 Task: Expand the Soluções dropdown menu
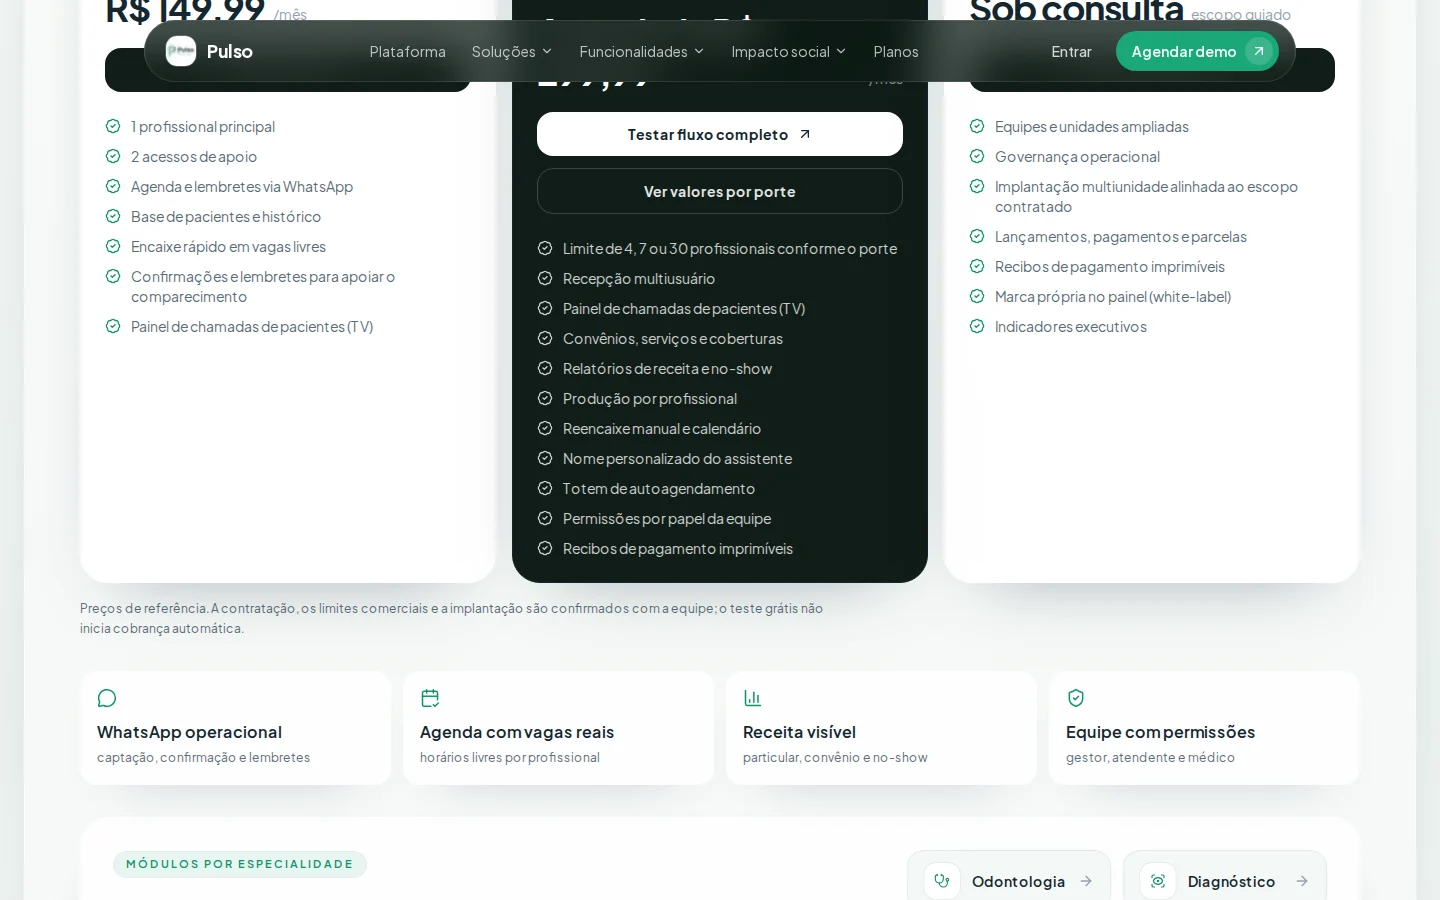click(512, 51)
